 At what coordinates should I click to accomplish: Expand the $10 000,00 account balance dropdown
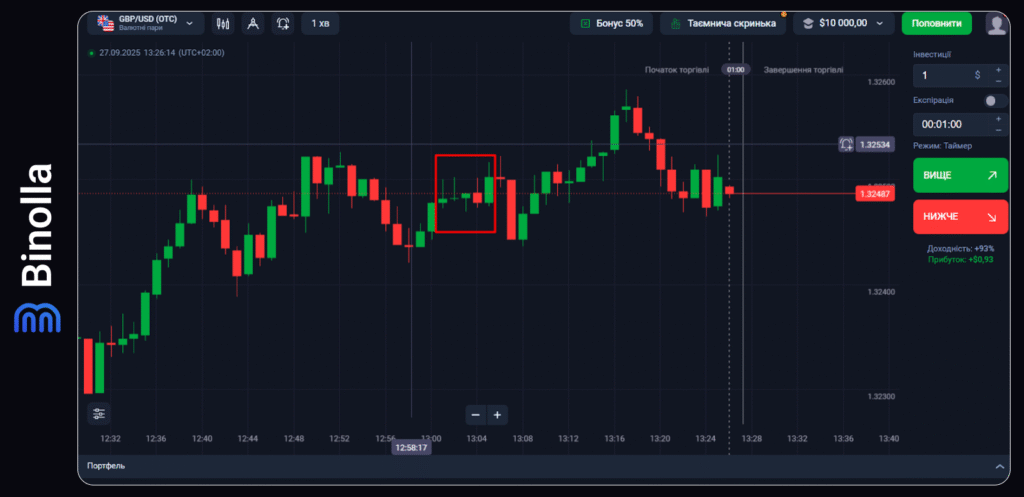coord(840,23)
